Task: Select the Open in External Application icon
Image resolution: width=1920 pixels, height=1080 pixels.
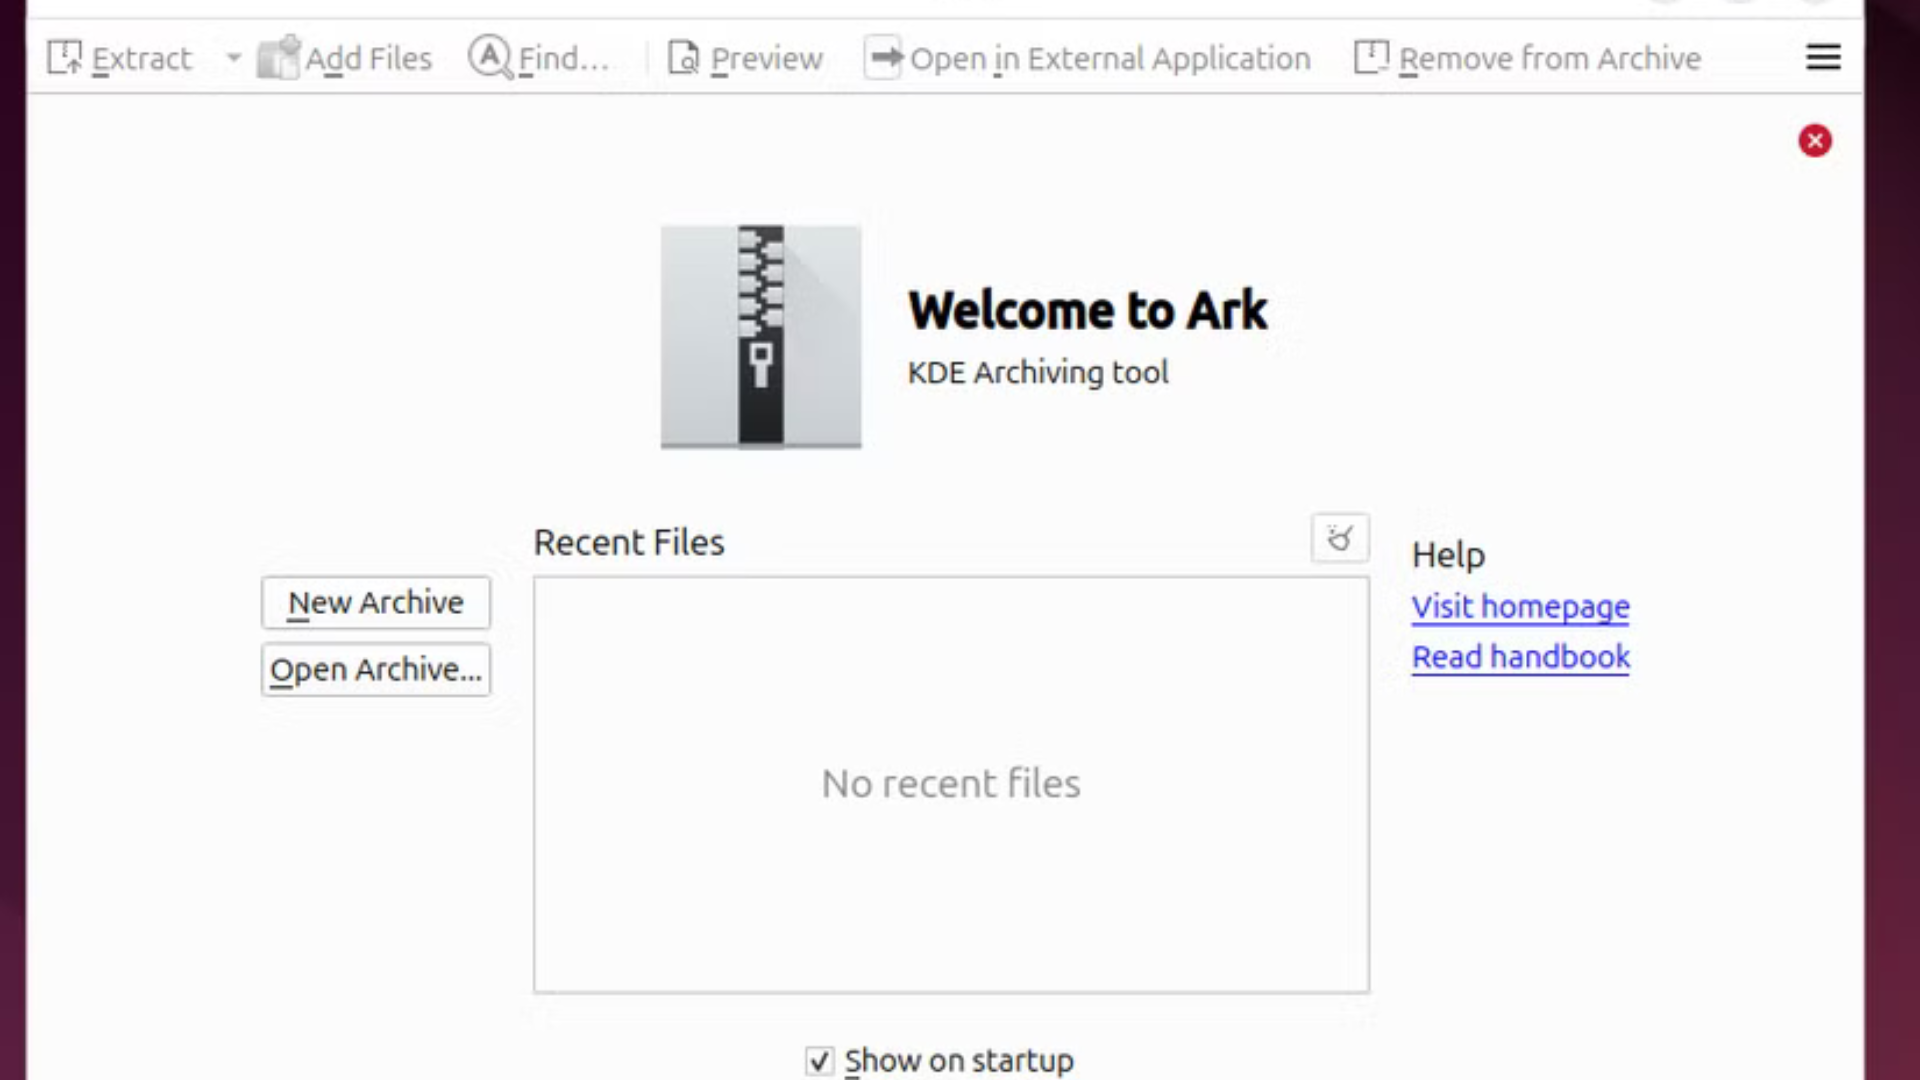Action: [x=883, y=57]
